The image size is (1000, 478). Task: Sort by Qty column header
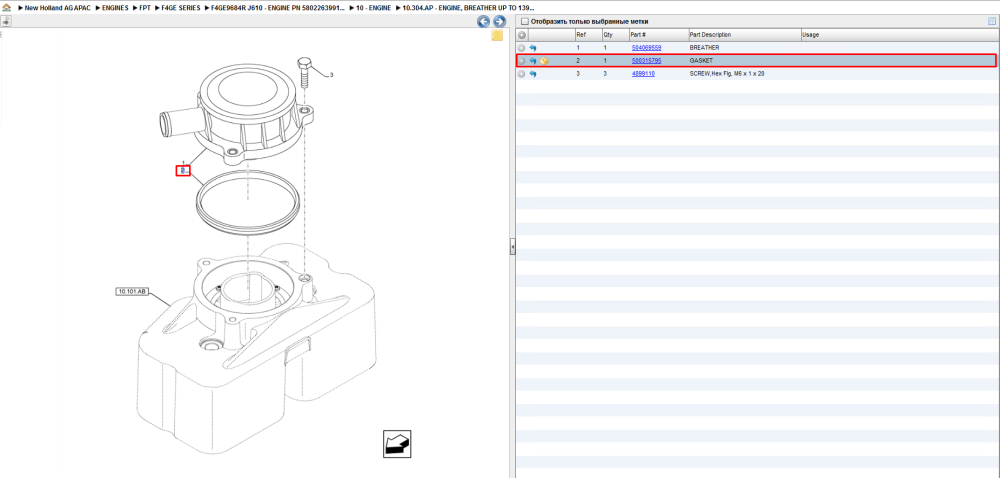615,35
